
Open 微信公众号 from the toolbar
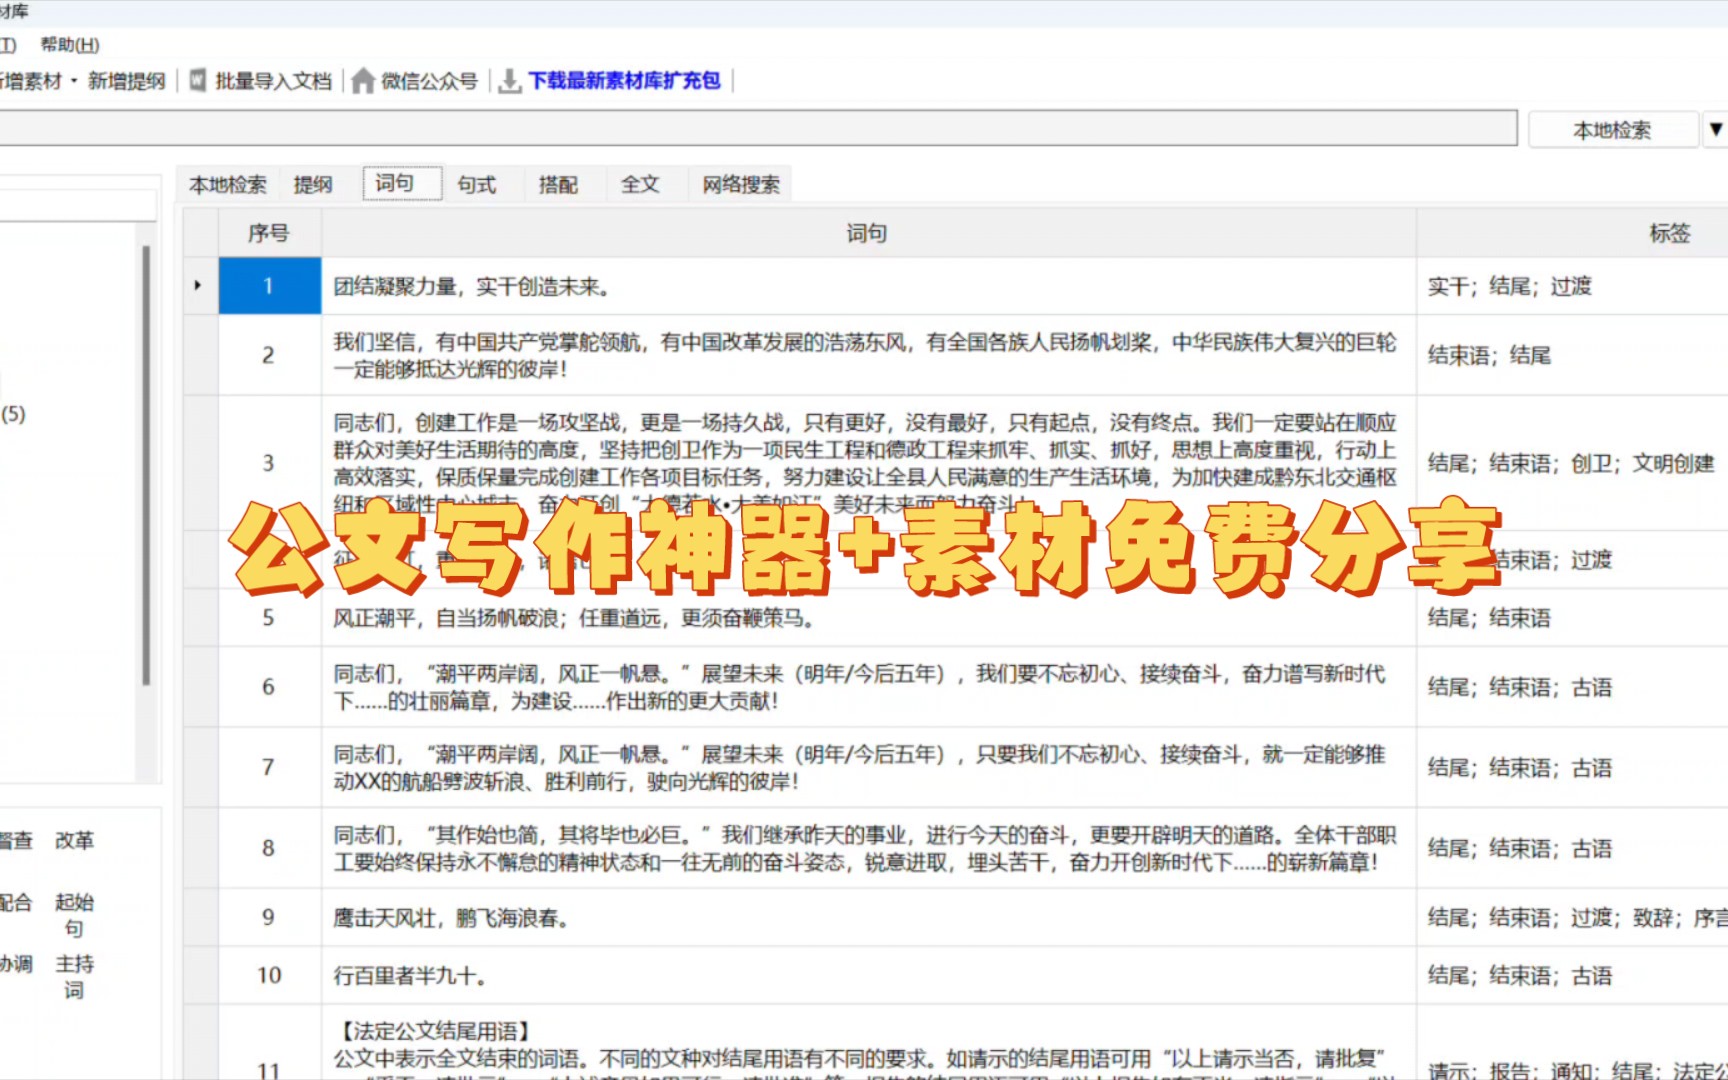click(430, 81)
